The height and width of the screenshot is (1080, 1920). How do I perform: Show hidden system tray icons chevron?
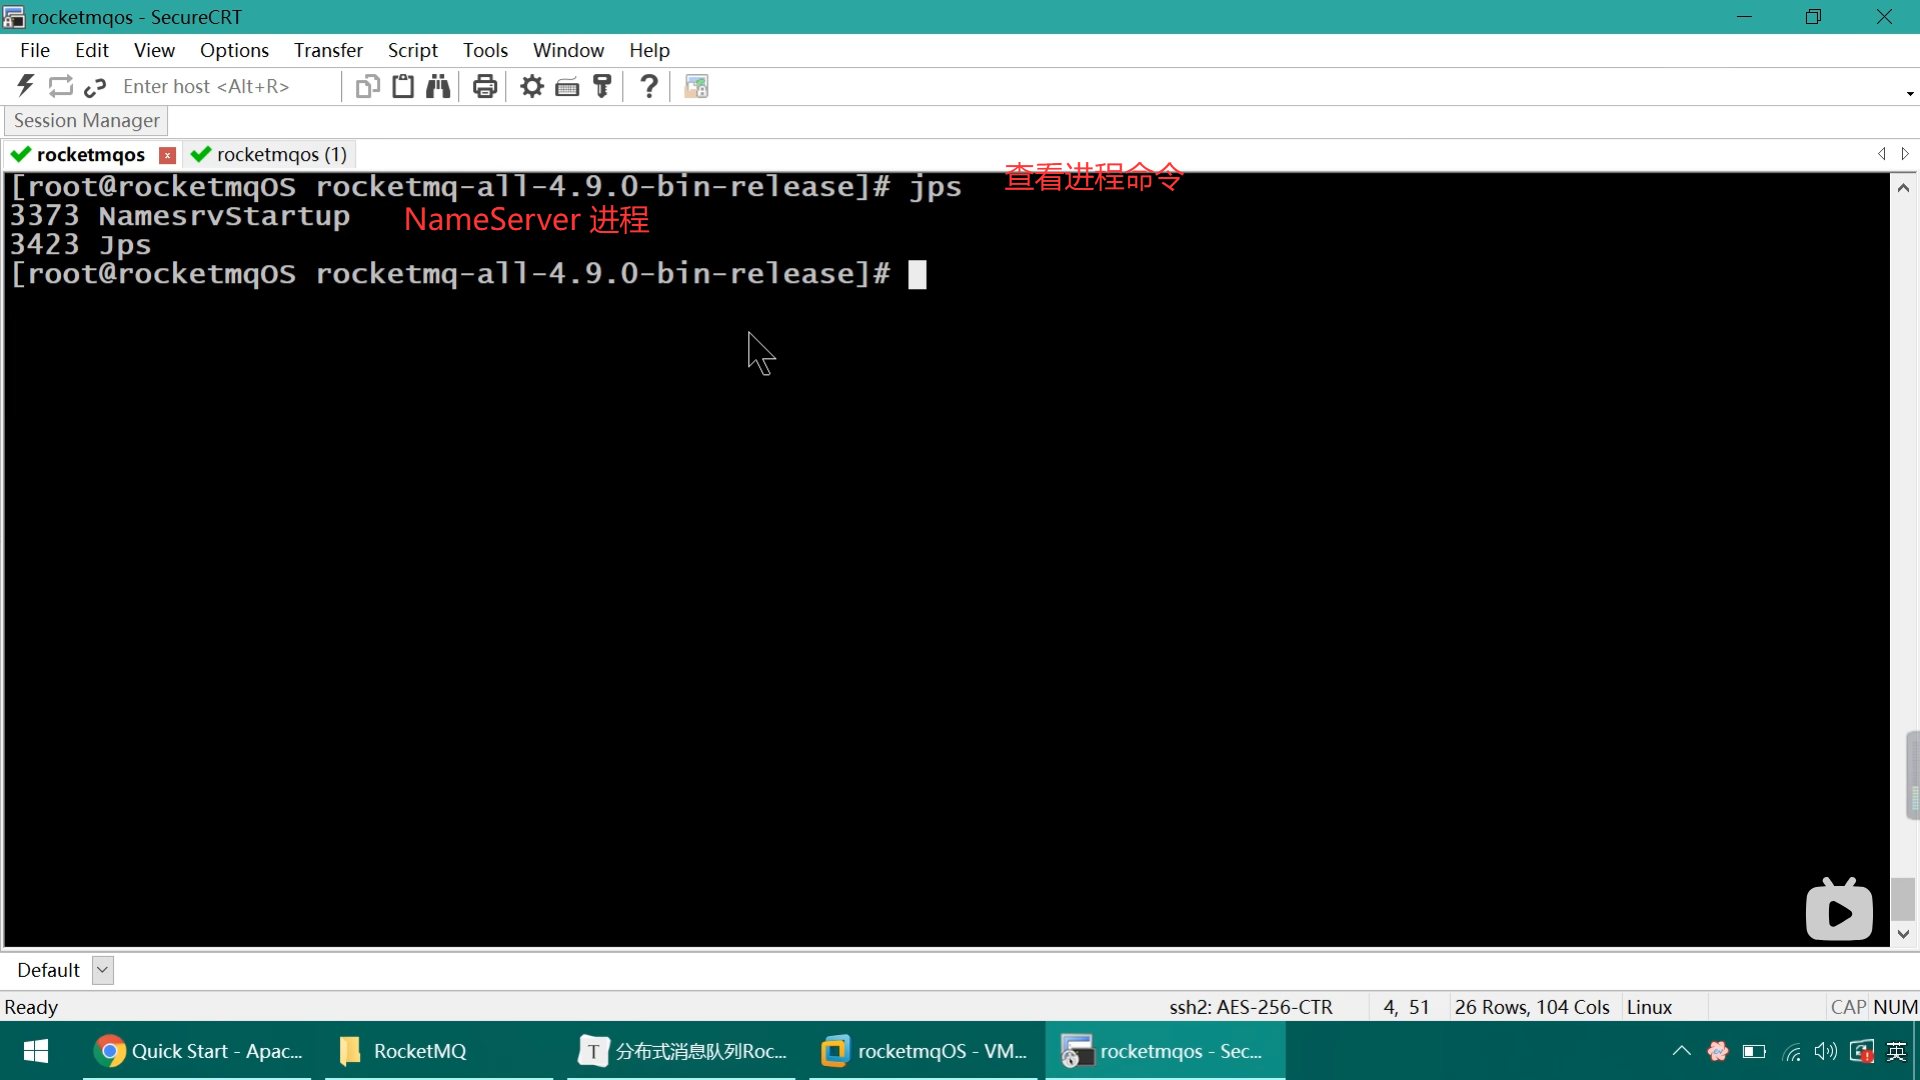coord(1681,1051)
